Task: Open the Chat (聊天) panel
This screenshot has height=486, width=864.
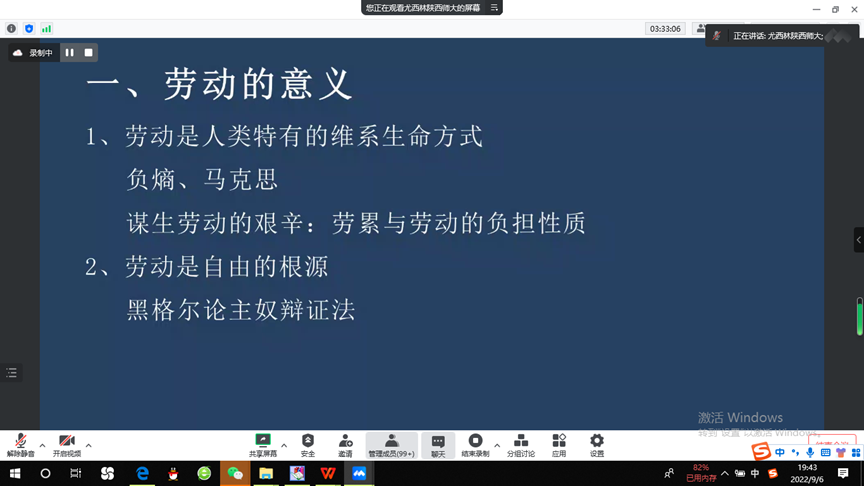Action: click(x=438, y=445)
